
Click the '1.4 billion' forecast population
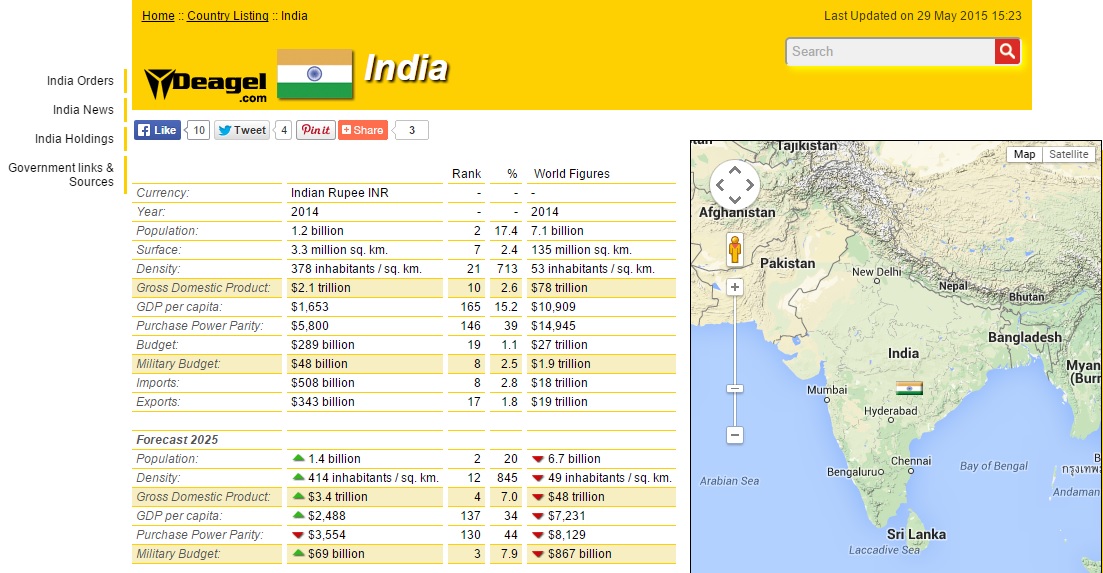(334, 458)
